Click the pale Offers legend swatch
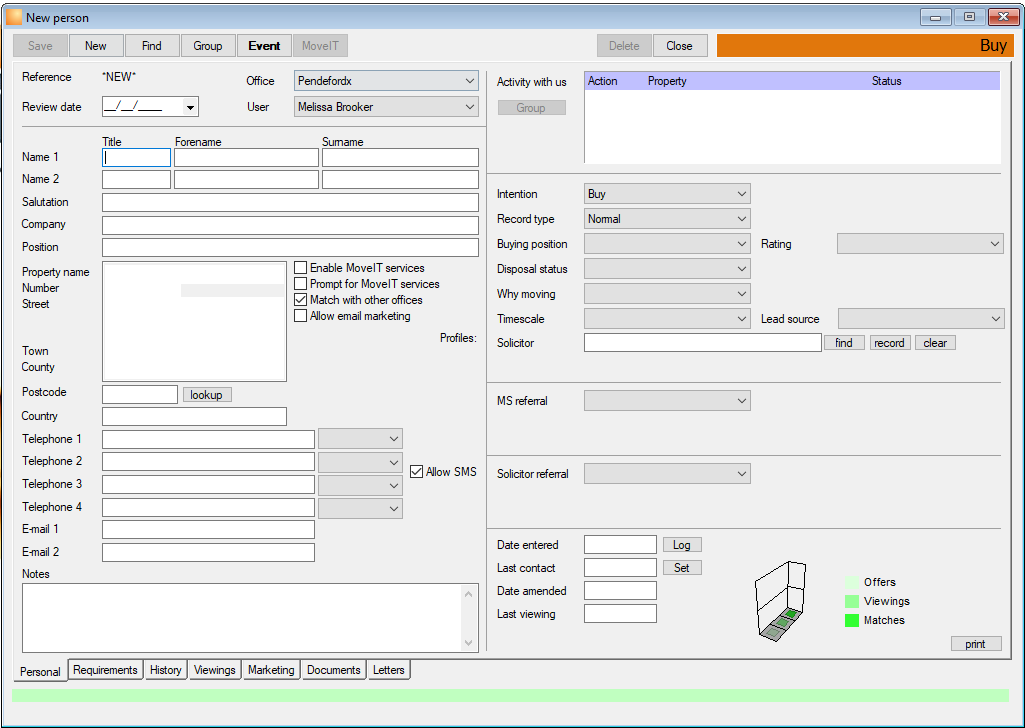Screen dimensions: 1025x728 click(852, 582)
